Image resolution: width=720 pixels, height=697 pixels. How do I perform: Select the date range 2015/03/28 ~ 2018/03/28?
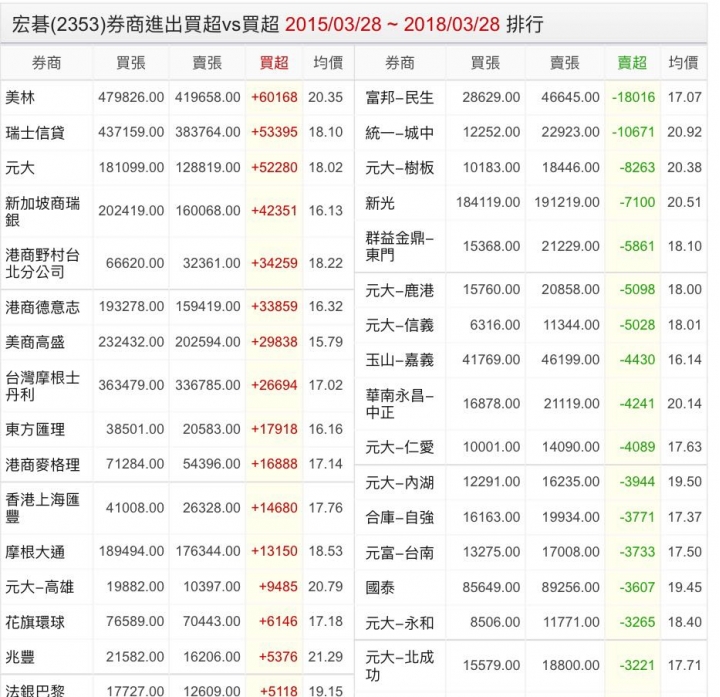(392, 24)
